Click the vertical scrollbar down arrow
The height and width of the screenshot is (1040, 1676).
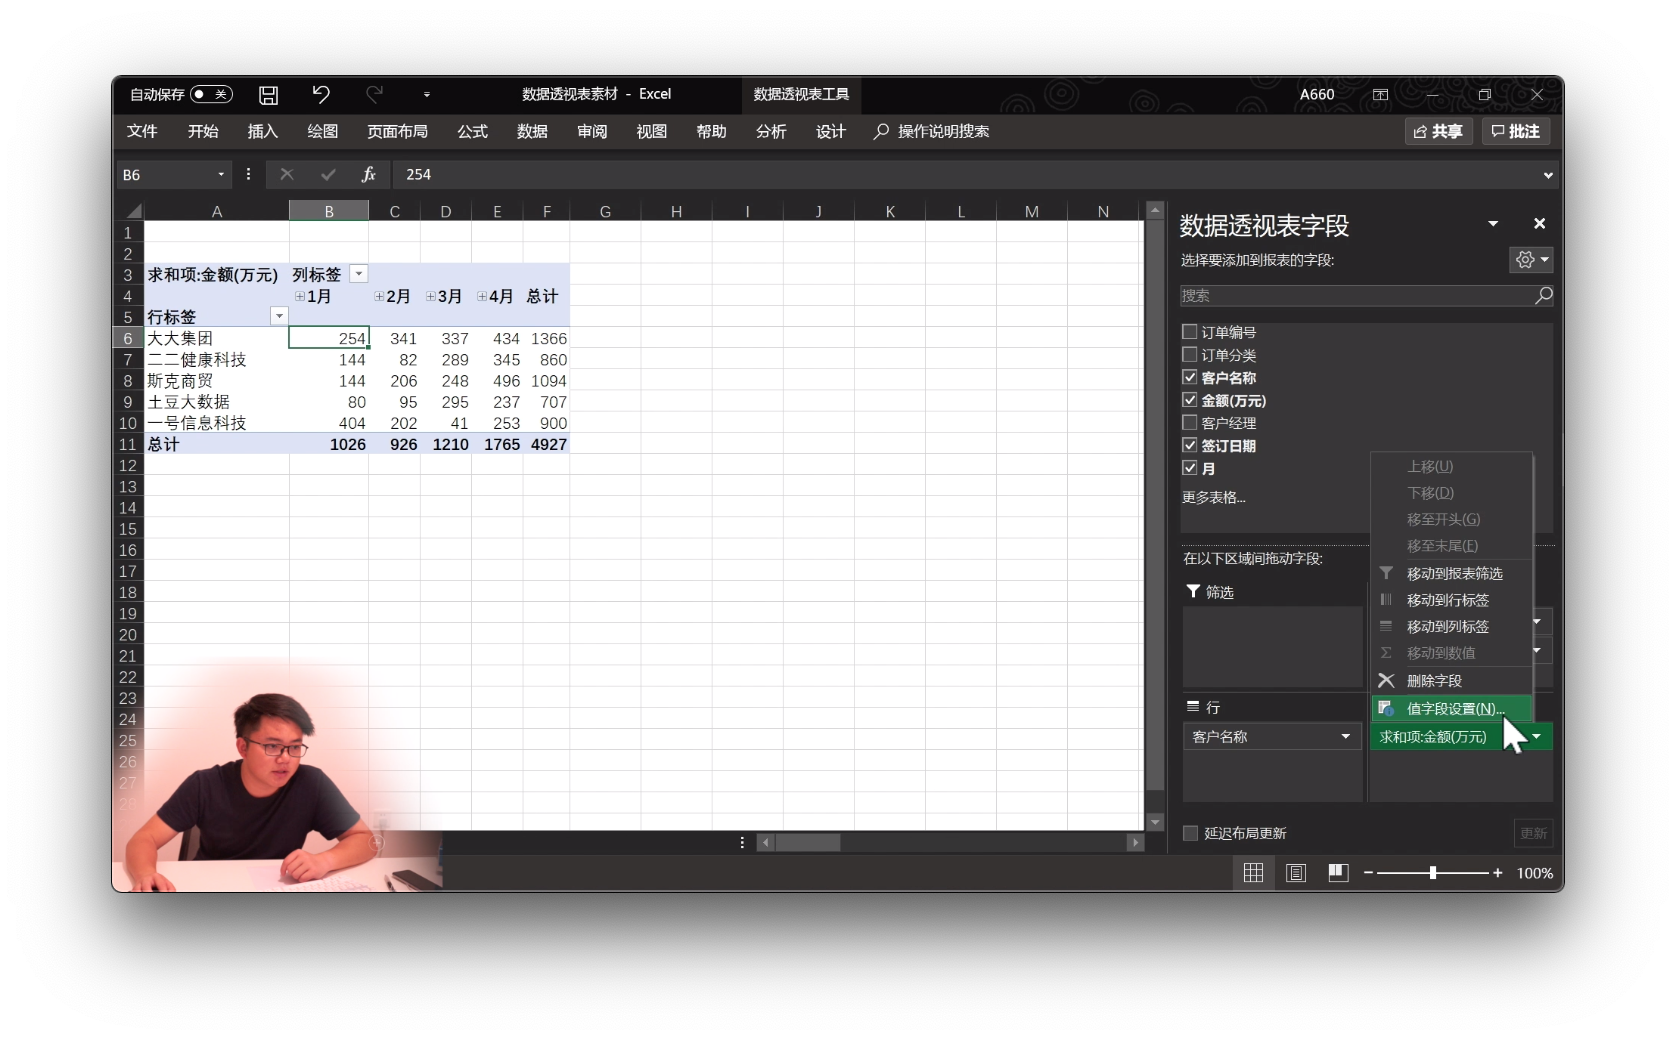click(x=1155, y=822)
